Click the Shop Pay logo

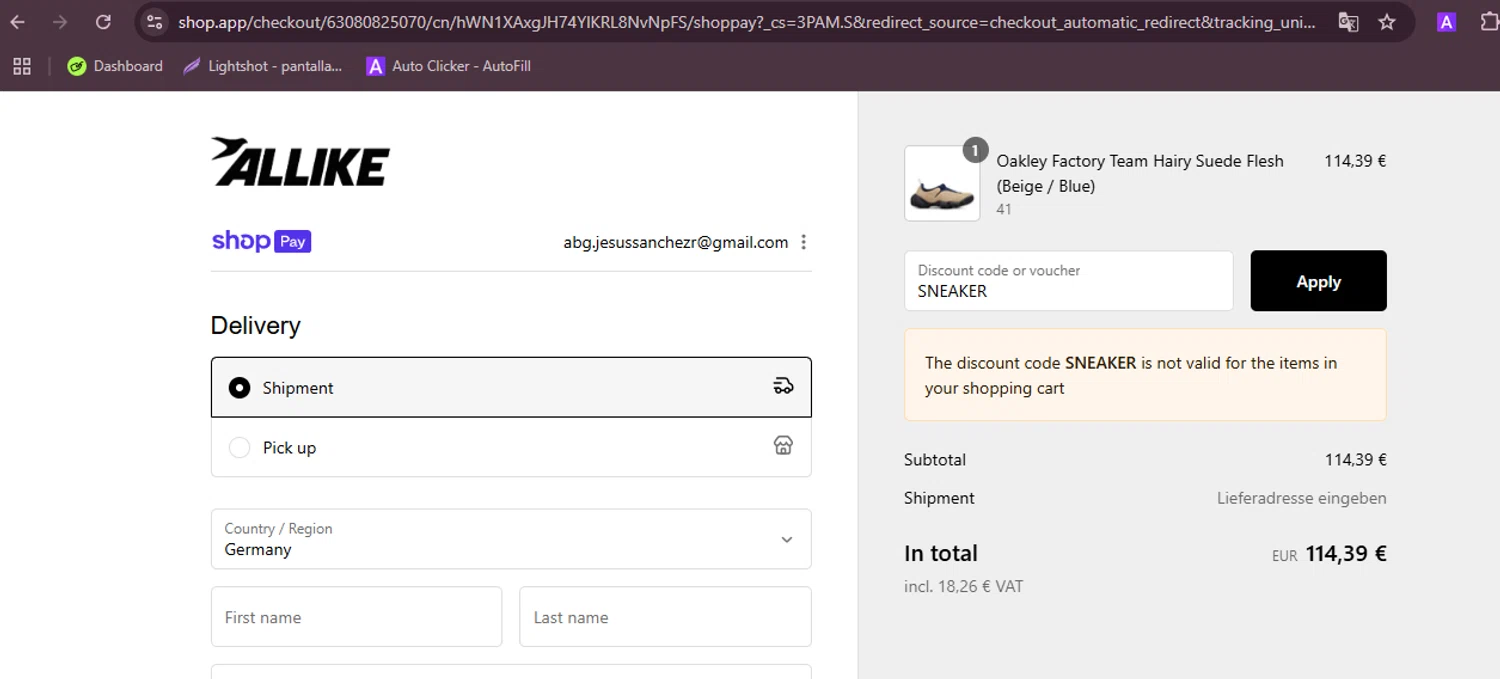tap(261, 241)
